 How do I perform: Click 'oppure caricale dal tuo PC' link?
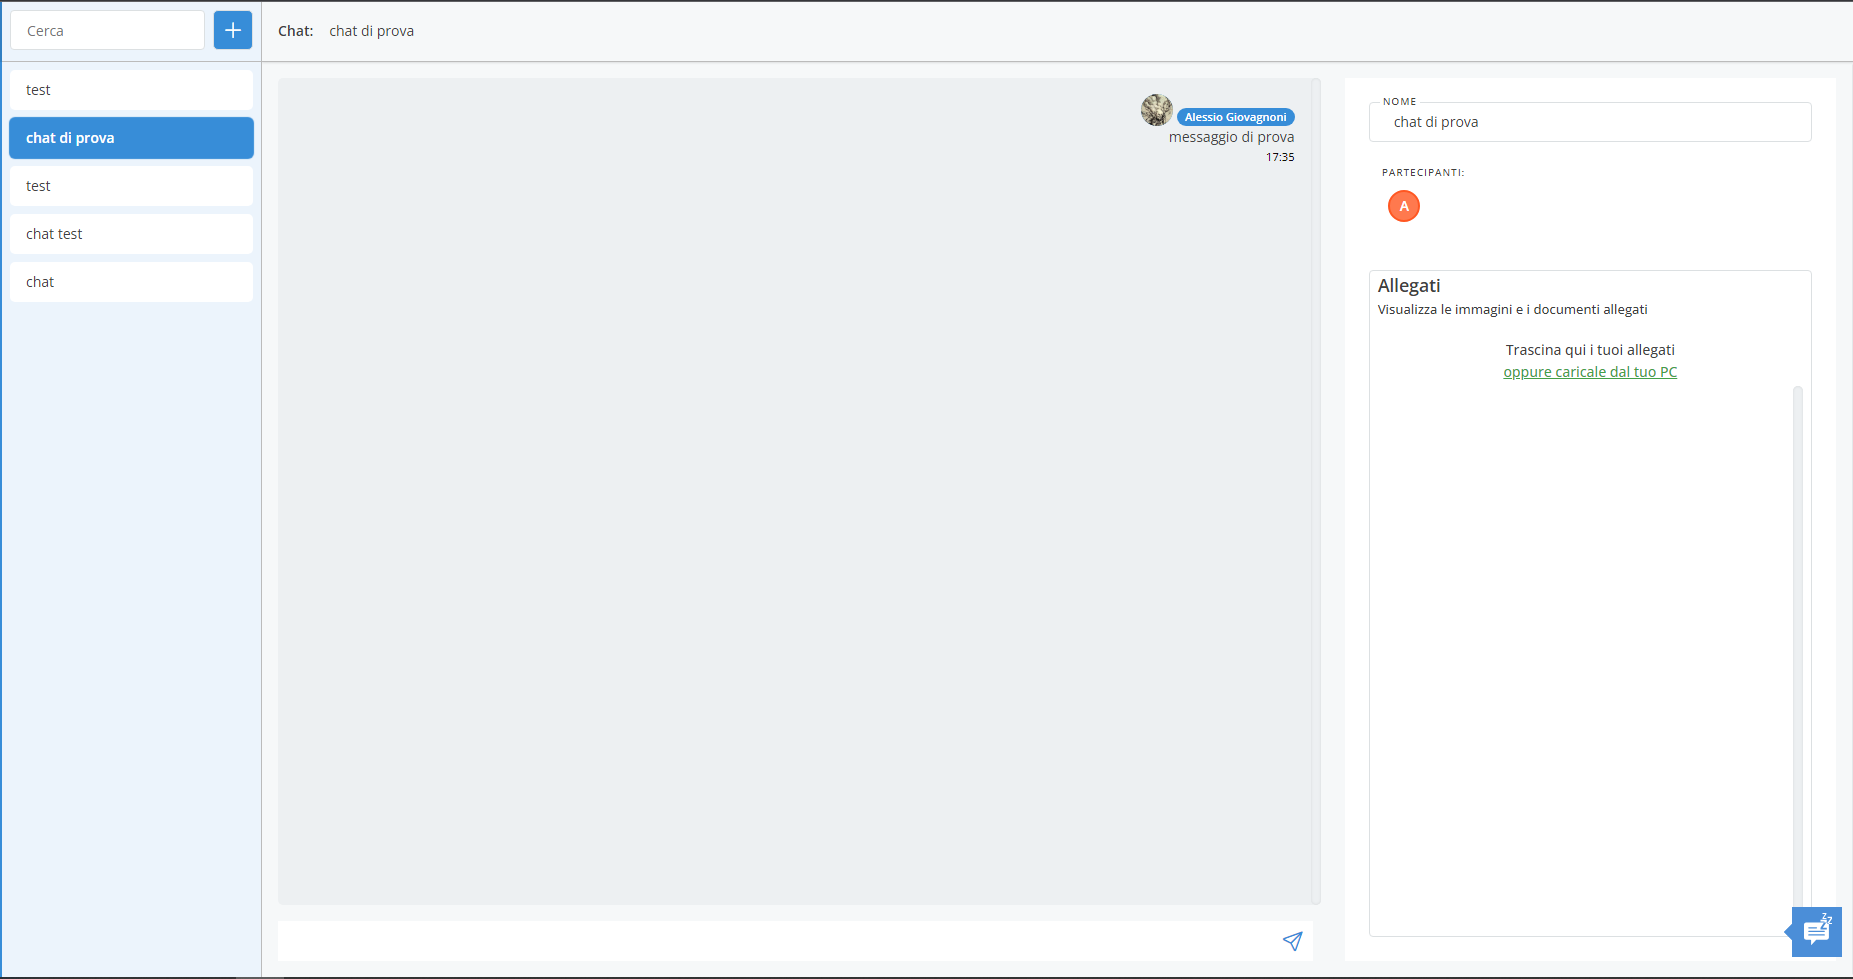click(1590, 372)
